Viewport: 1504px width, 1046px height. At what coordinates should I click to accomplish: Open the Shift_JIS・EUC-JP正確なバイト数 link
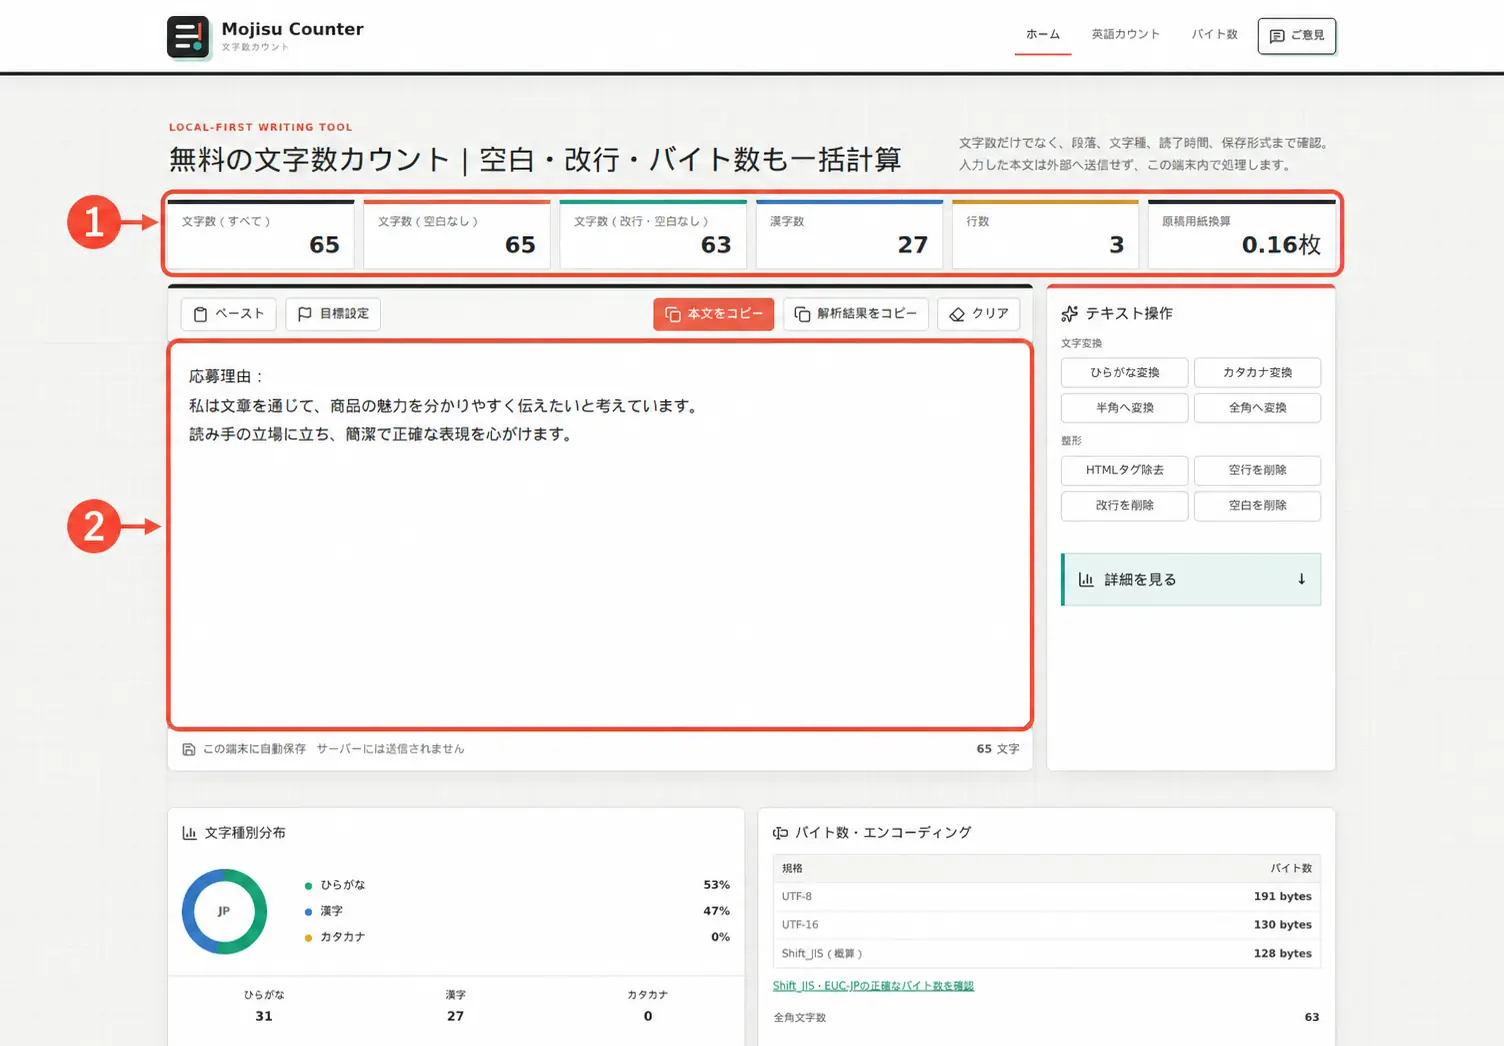point(873,986)
